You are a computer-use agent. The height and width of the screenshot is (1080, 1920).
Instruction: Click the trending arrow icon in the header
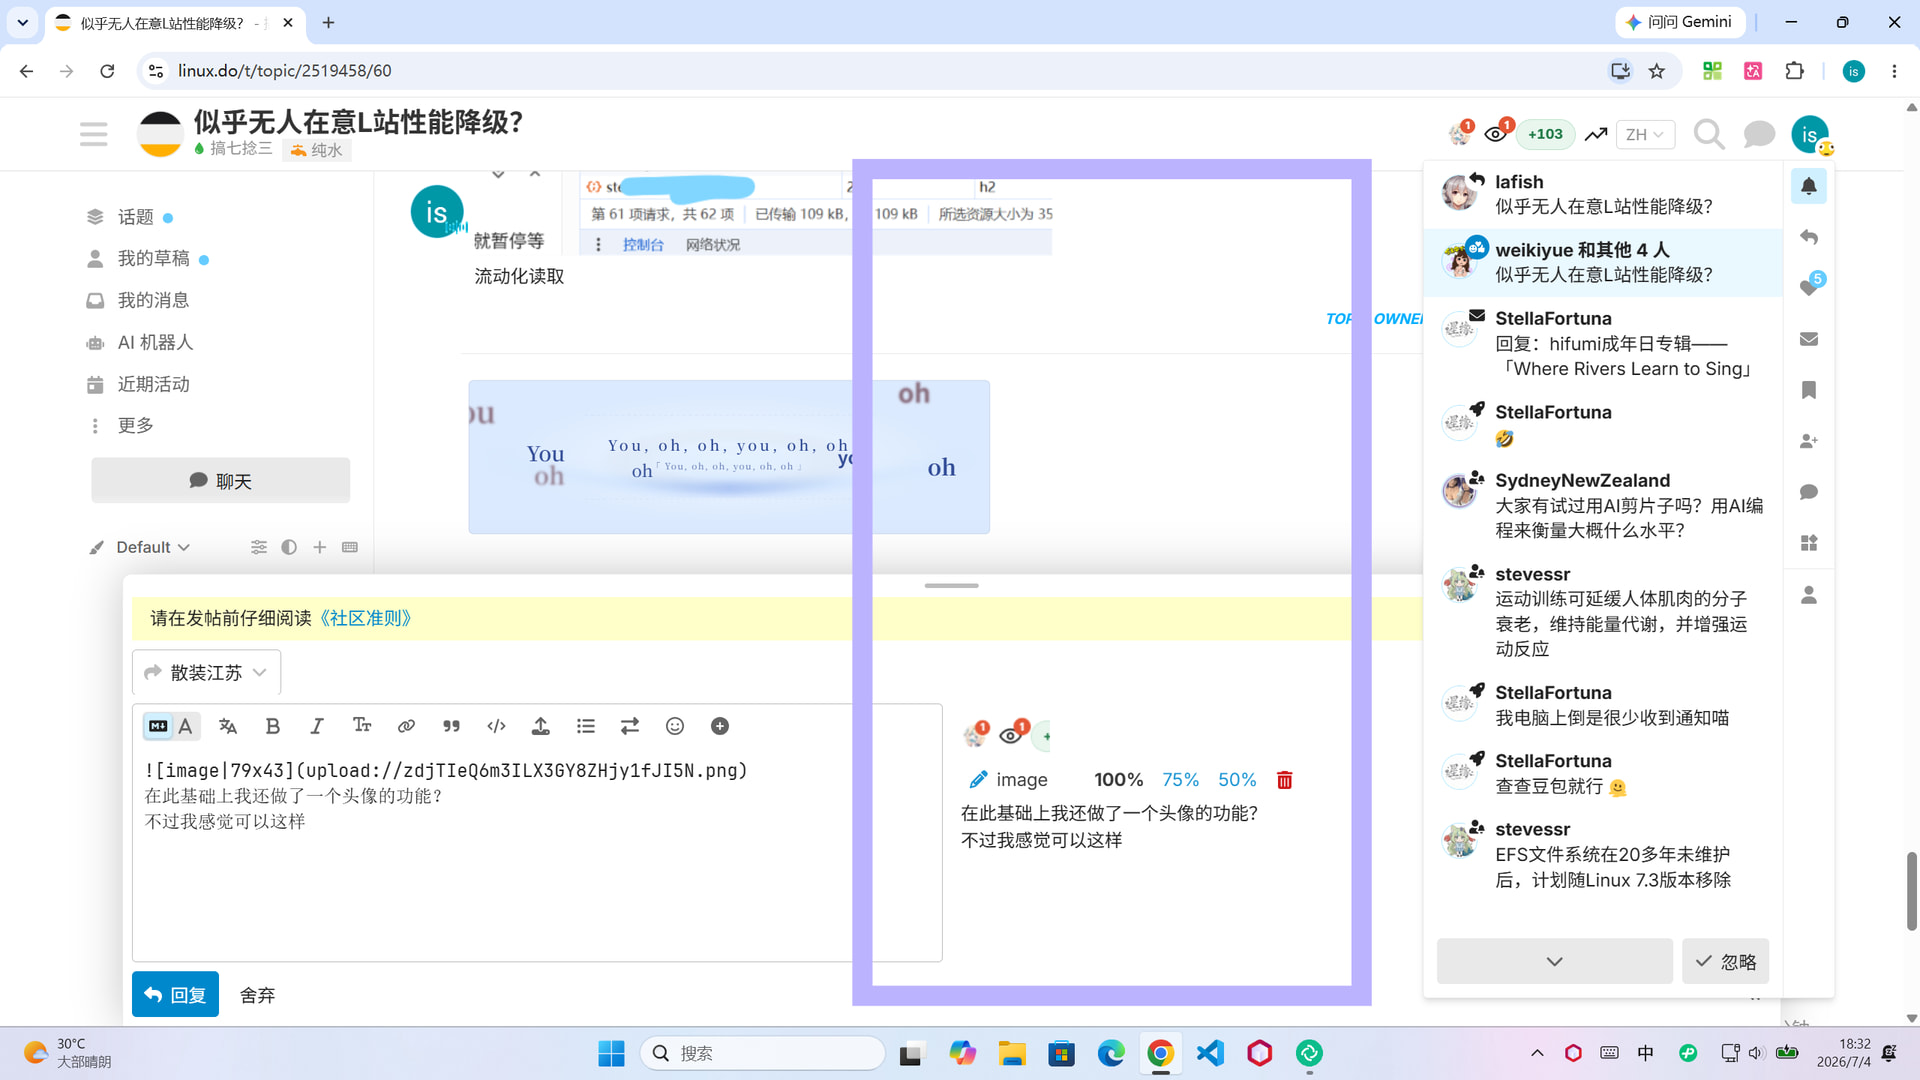click(1596, 134)
